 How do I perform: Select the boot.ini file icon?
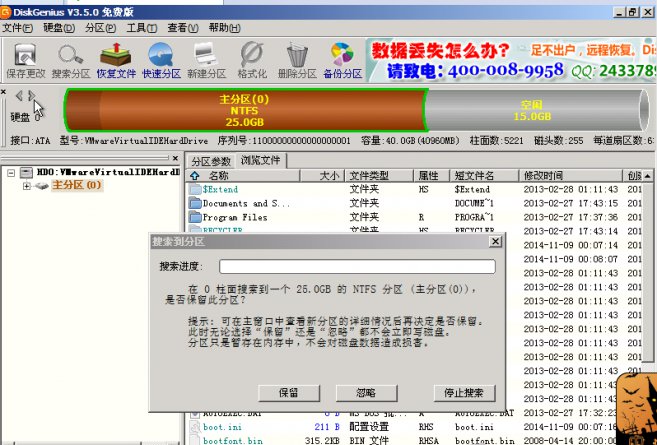click(195, 427)
